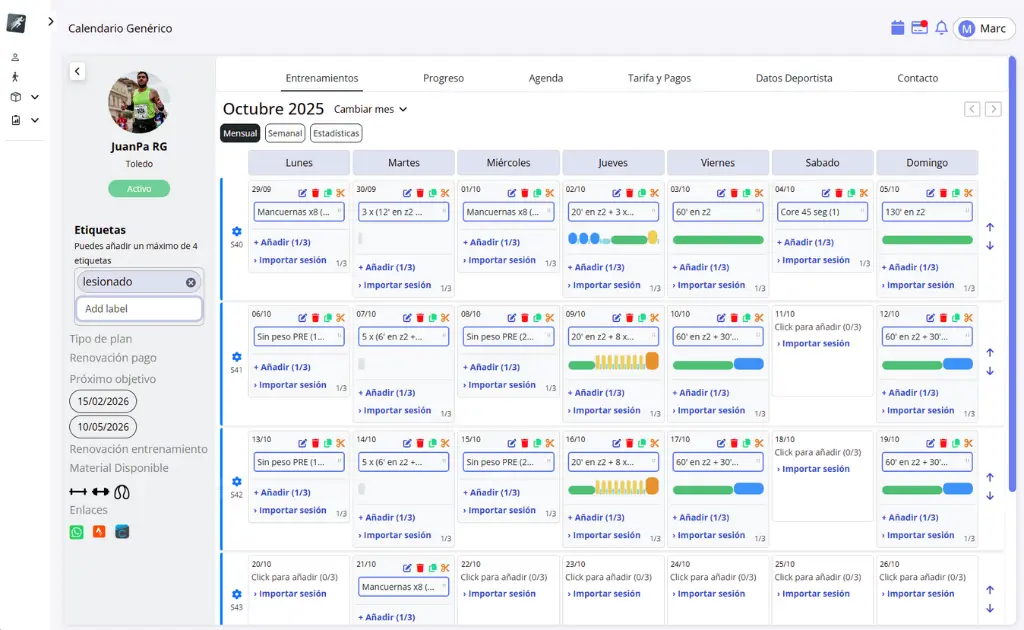
Task: Click the Add label input field
Action: 139,309
